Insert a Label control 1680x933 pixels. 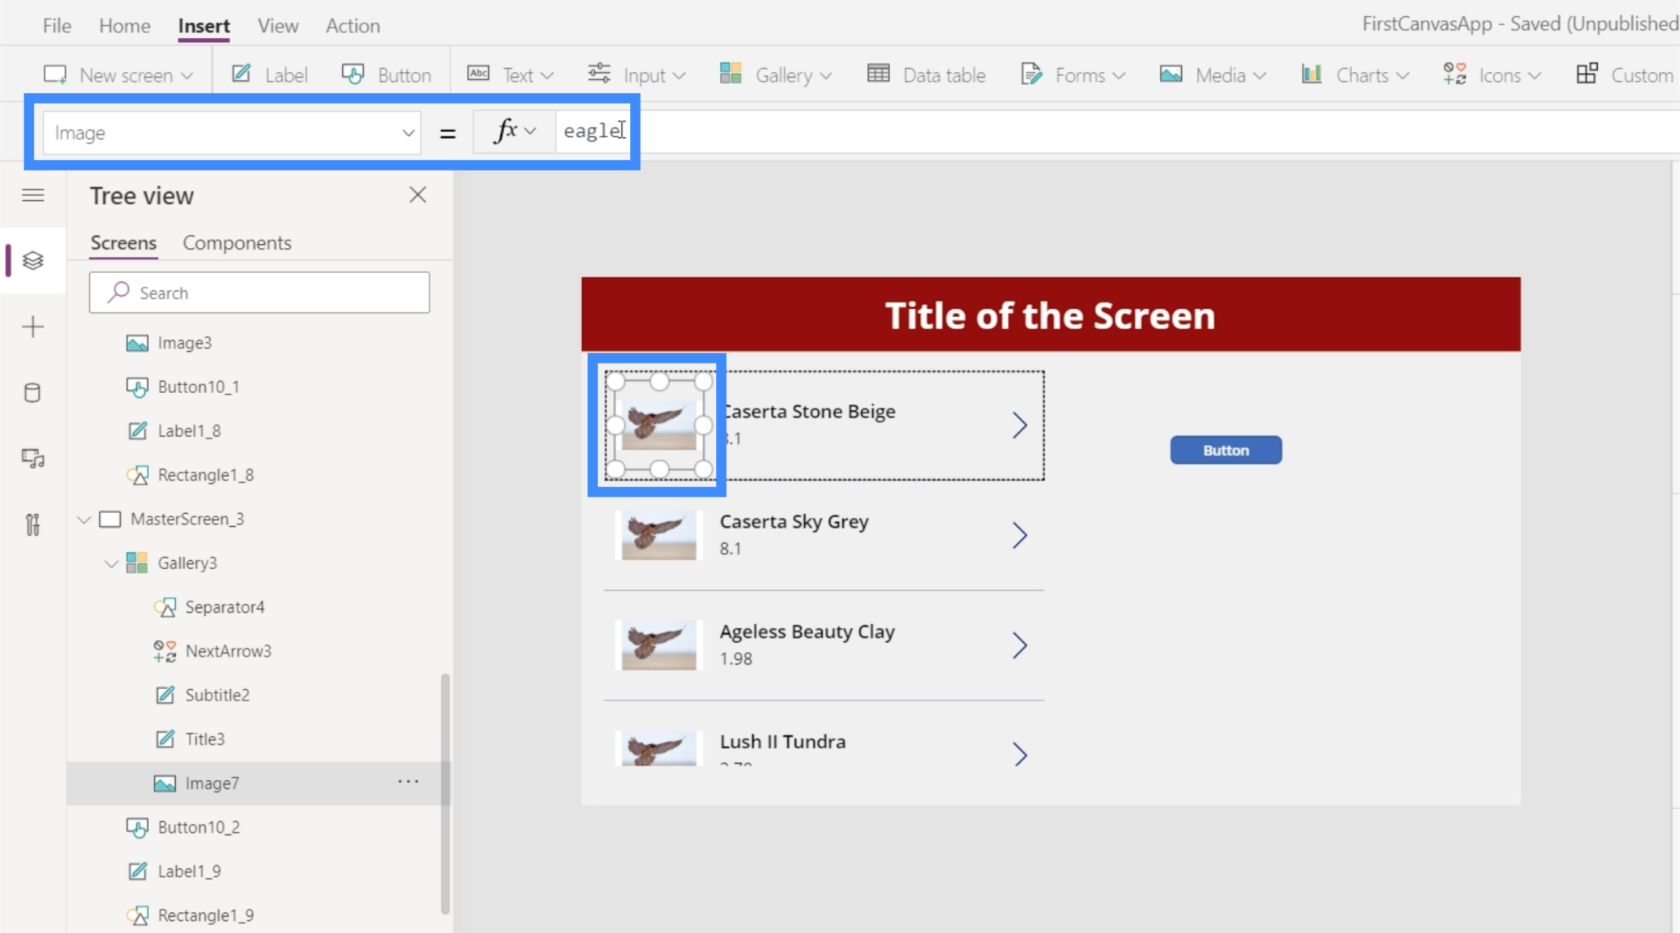(x=269, y=75)
